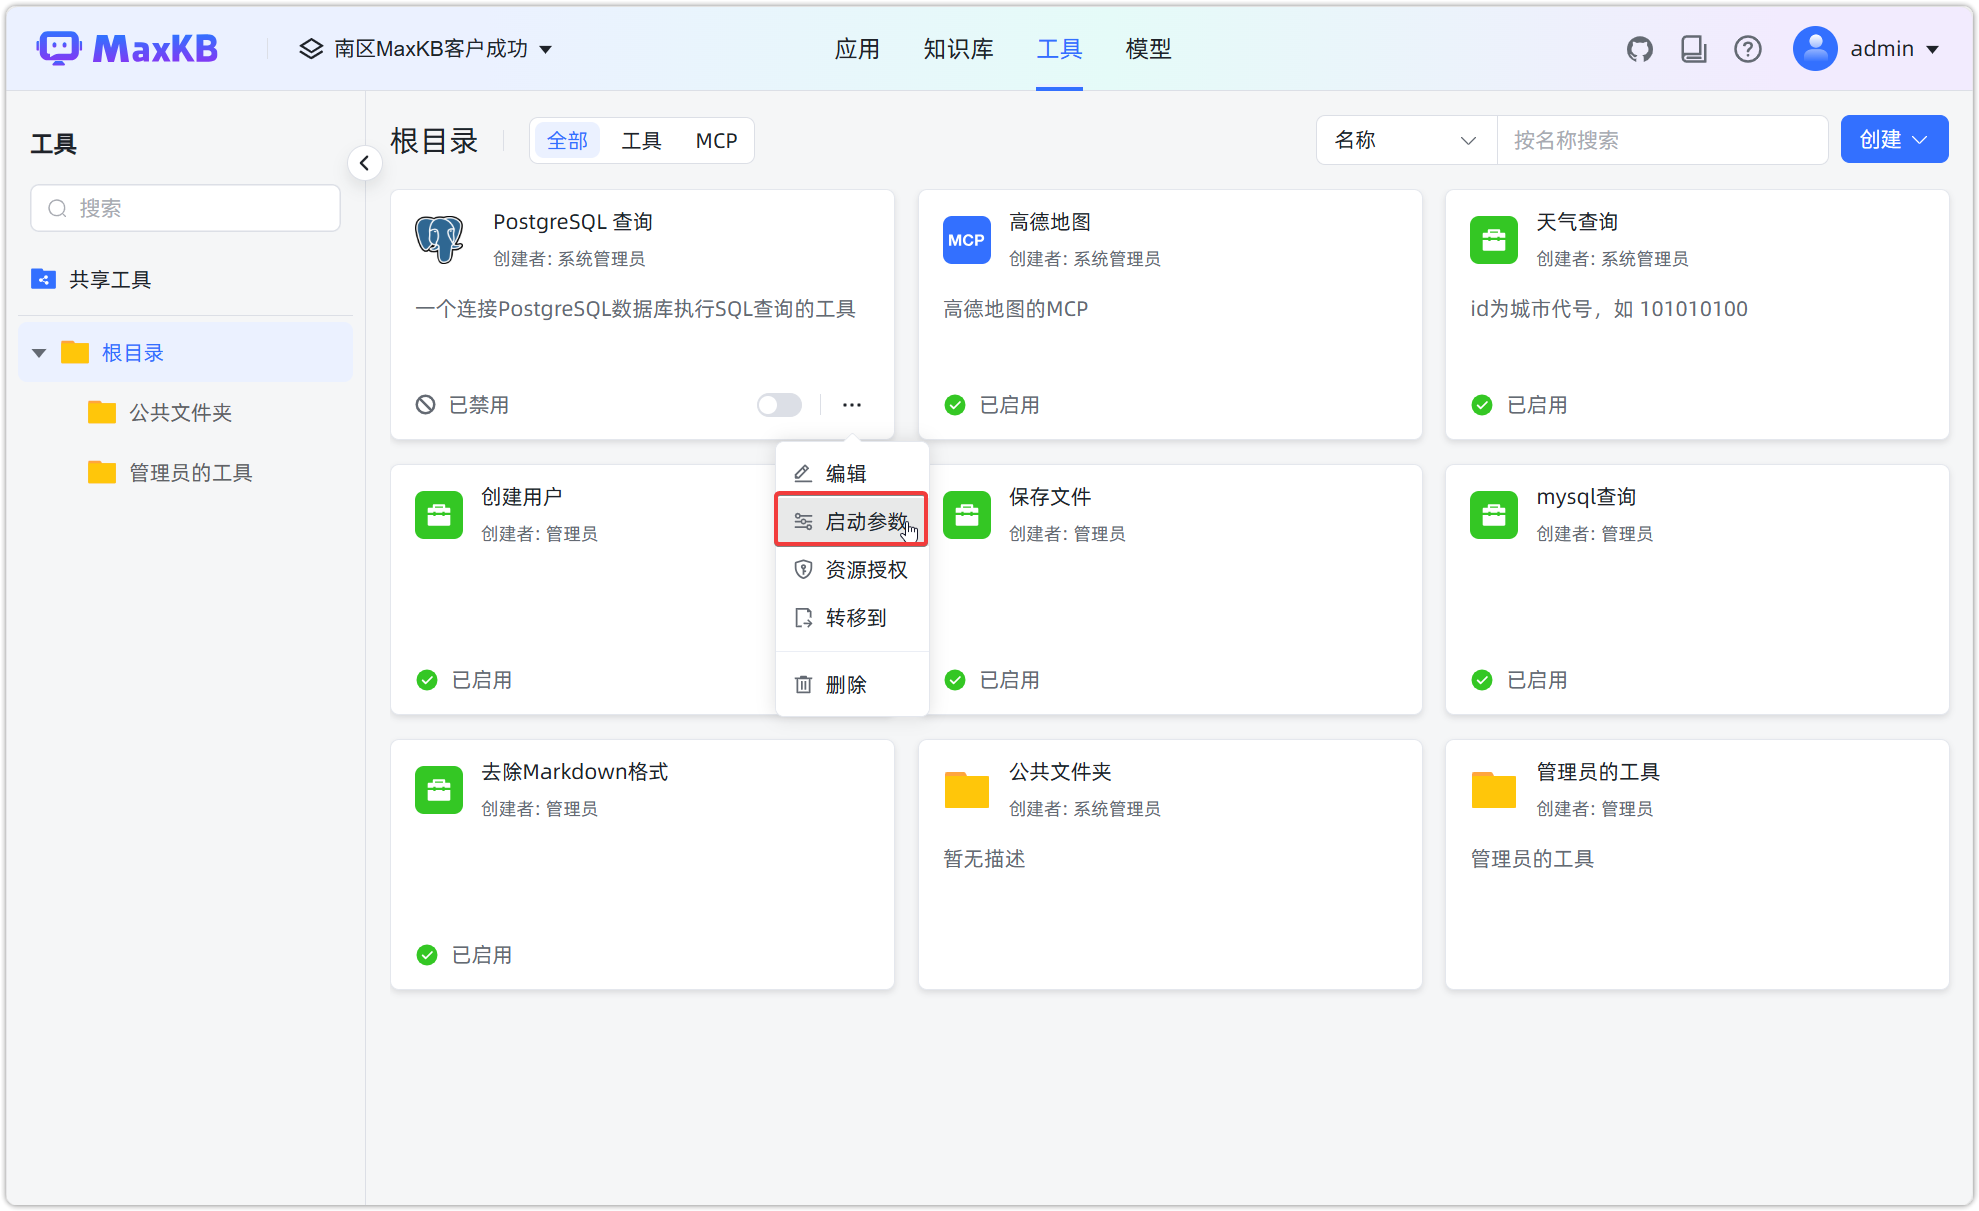Select 删除 in the context menu

tap(846, 684)
